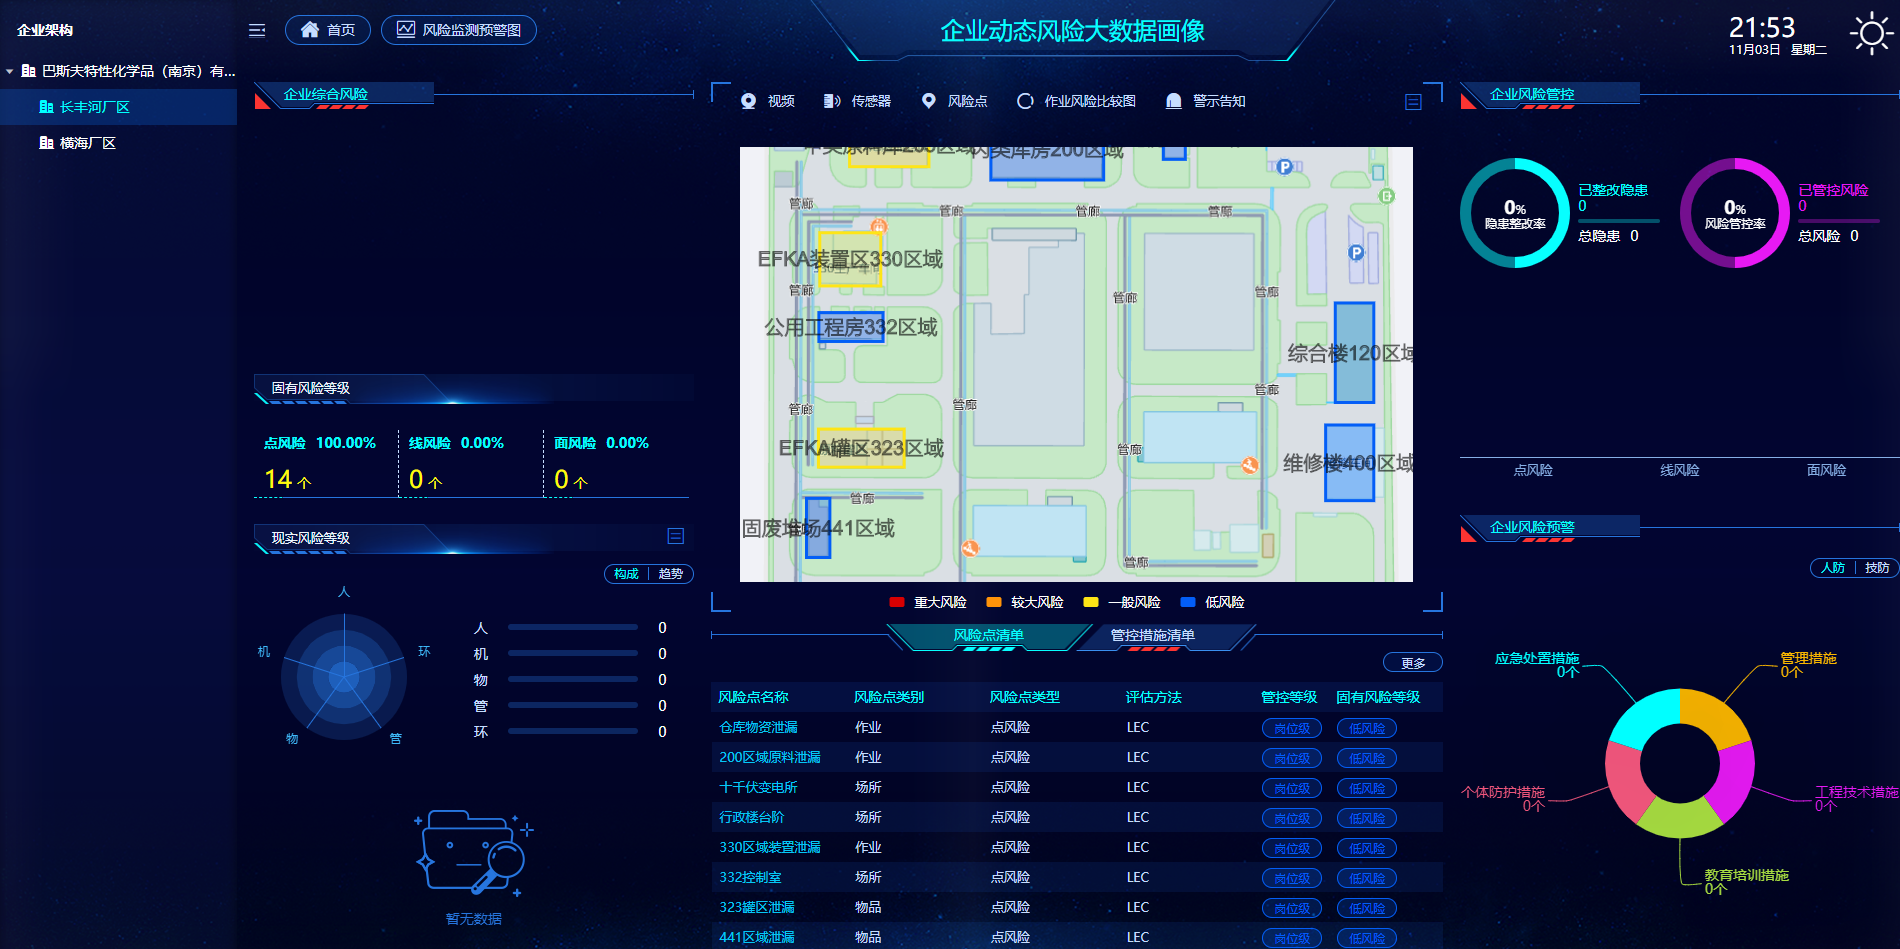Click the hamburger menu collapse icon
The width and height of the screenshot is (1900, 949).
(257, 30)
